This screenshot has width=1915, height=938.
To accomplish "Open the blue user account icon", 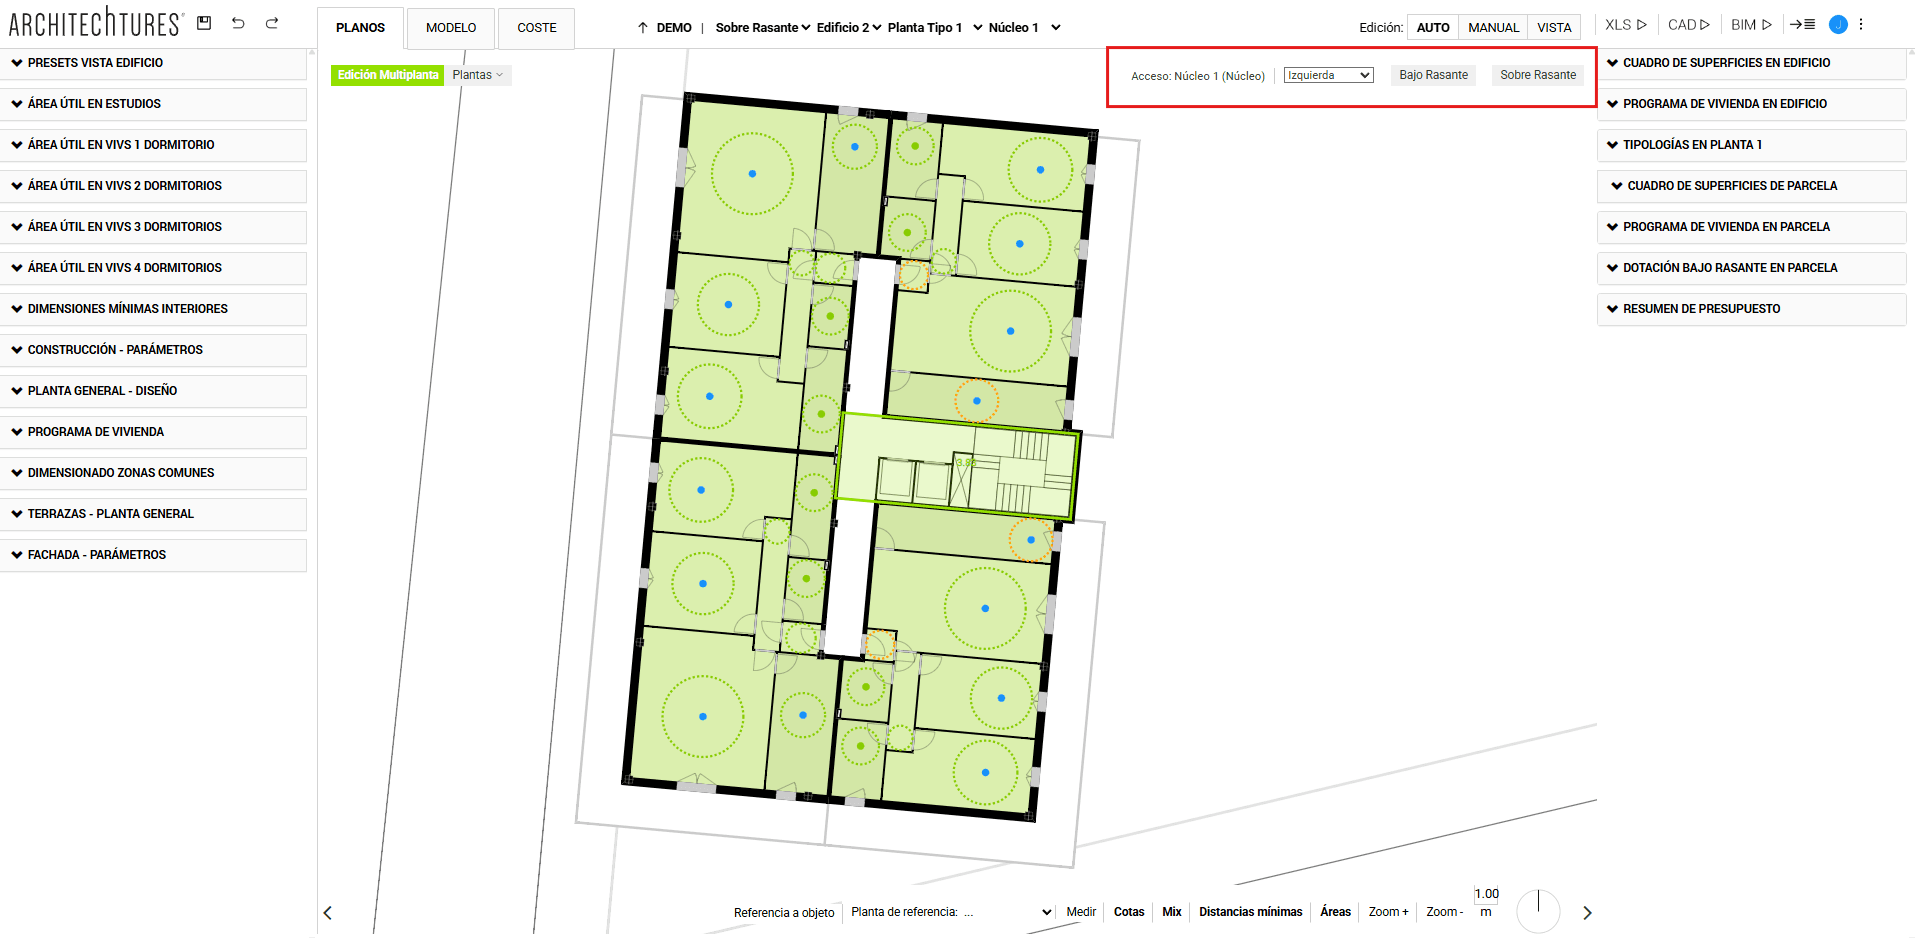I will click(1837, 25).
